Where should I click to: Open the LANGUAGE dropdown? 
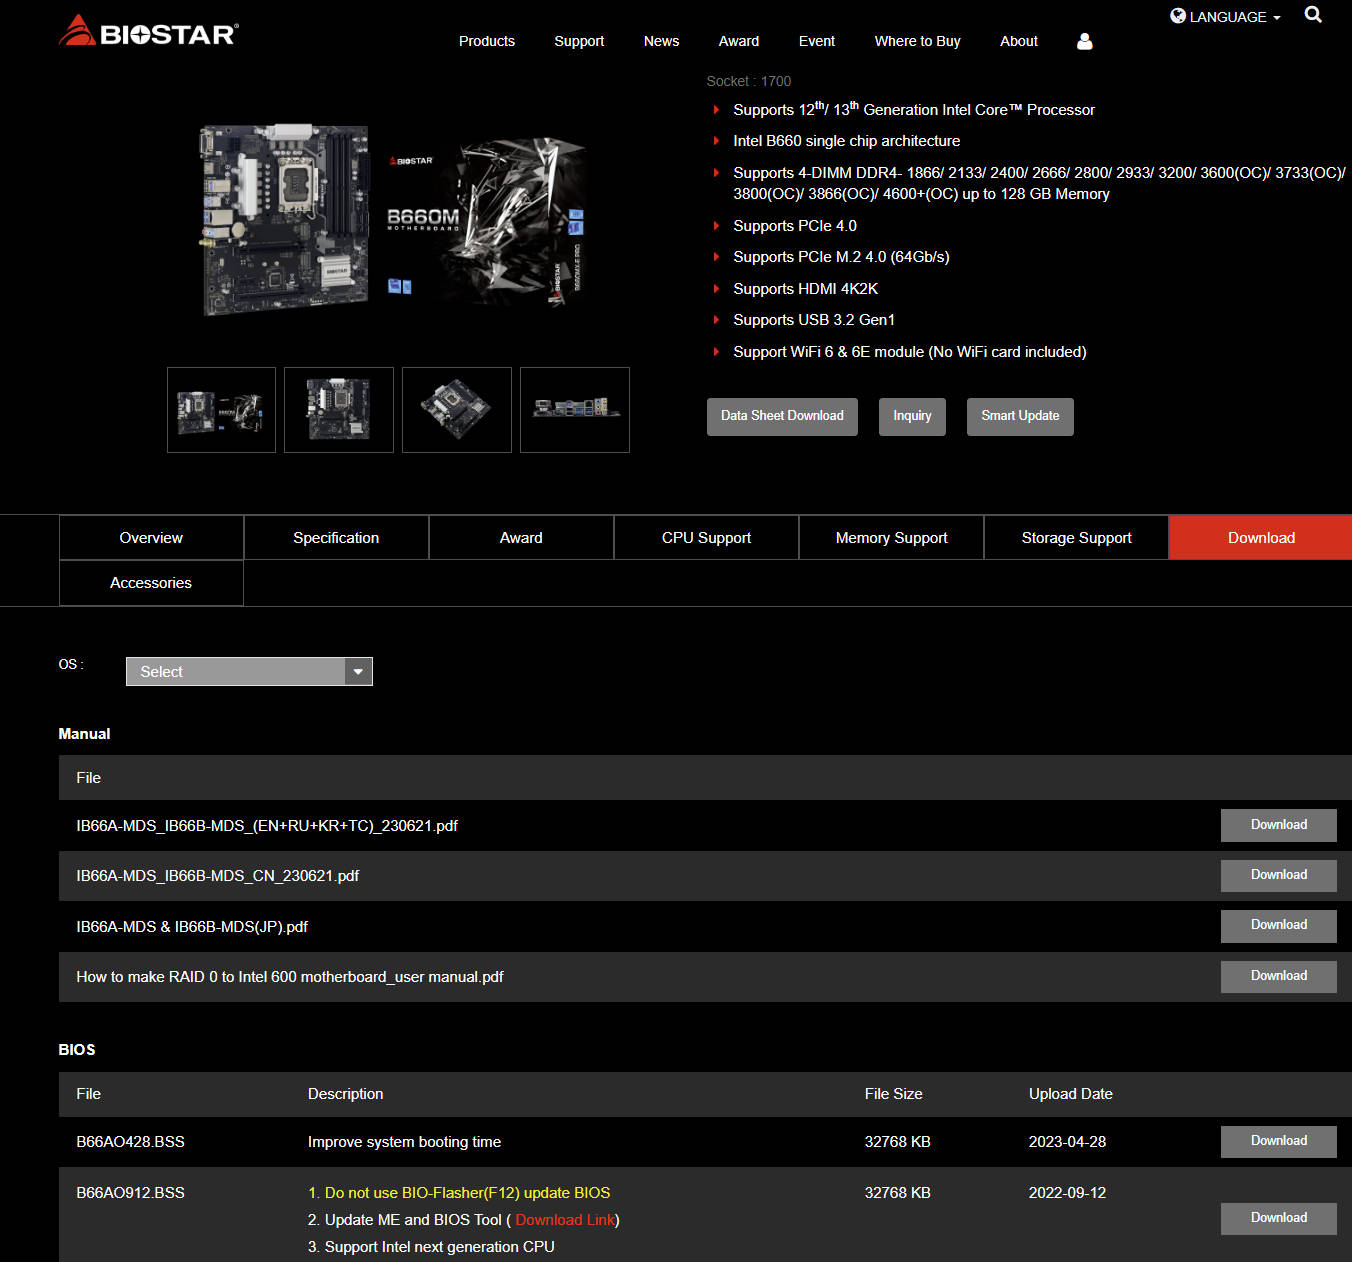click(1225, 17)
